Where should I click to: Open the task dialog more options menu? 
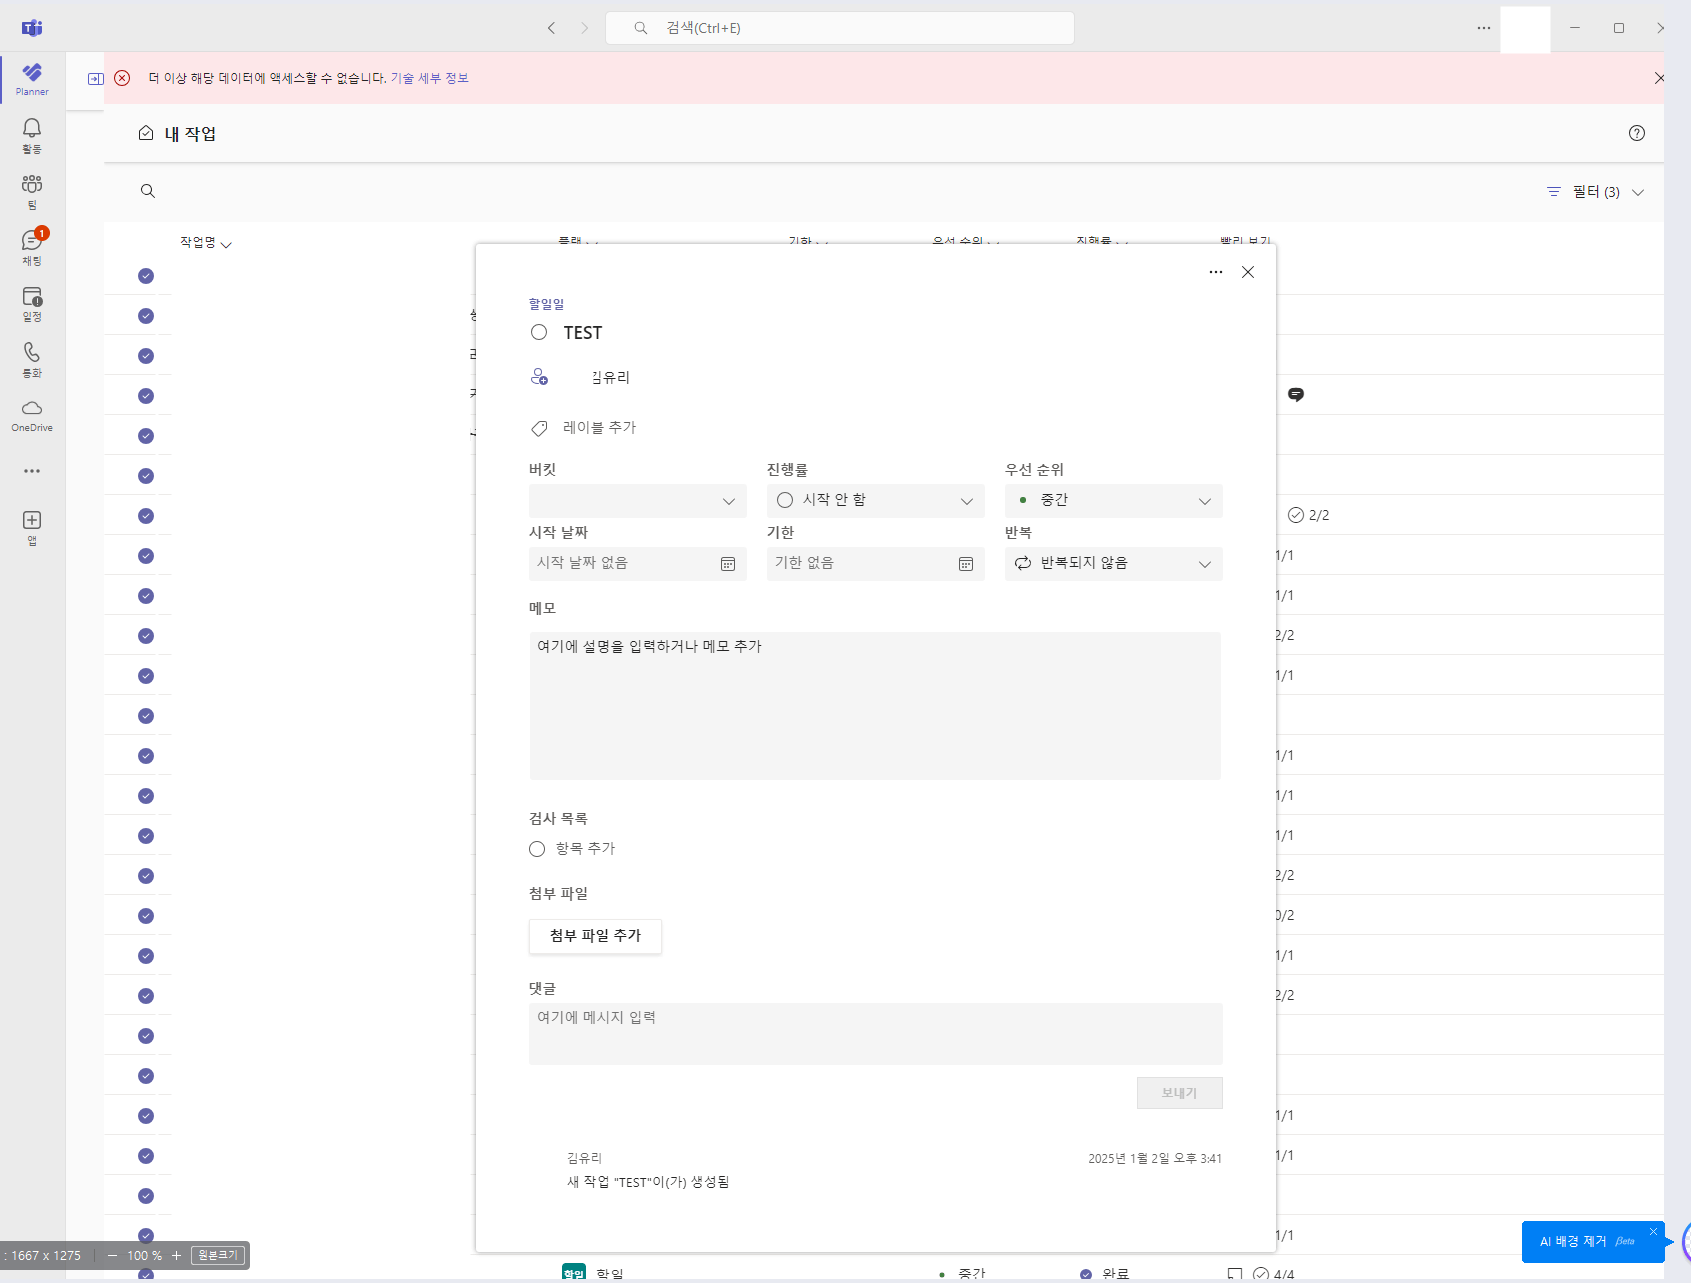(1216, 272)
